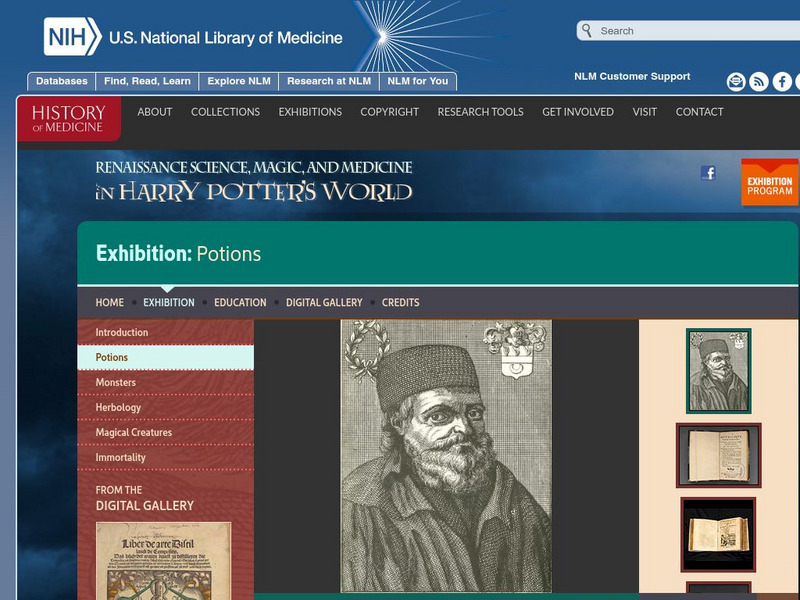Open Herbology in the sidebar
The width and height of the screenshot is (800, 600).
pos(165,407)
